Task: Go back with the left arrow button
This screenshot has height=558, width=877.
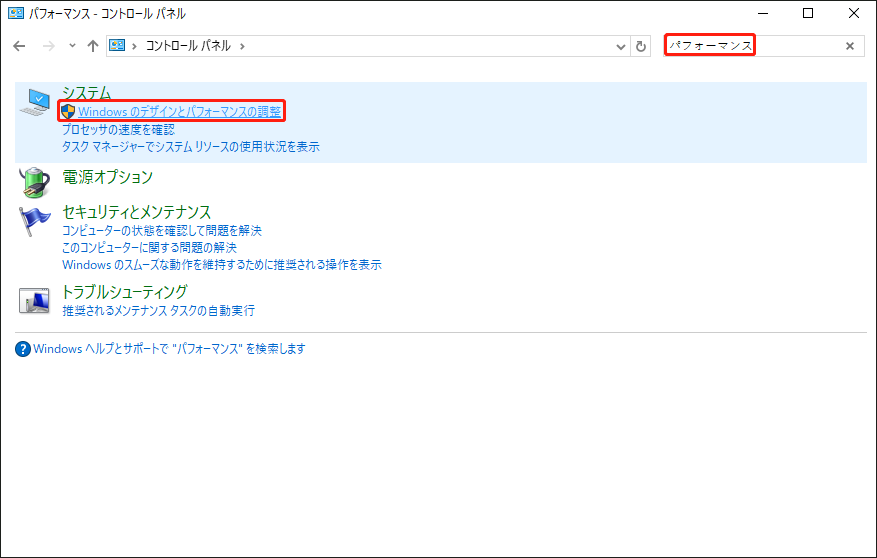Action: click(x=20, y=46)
